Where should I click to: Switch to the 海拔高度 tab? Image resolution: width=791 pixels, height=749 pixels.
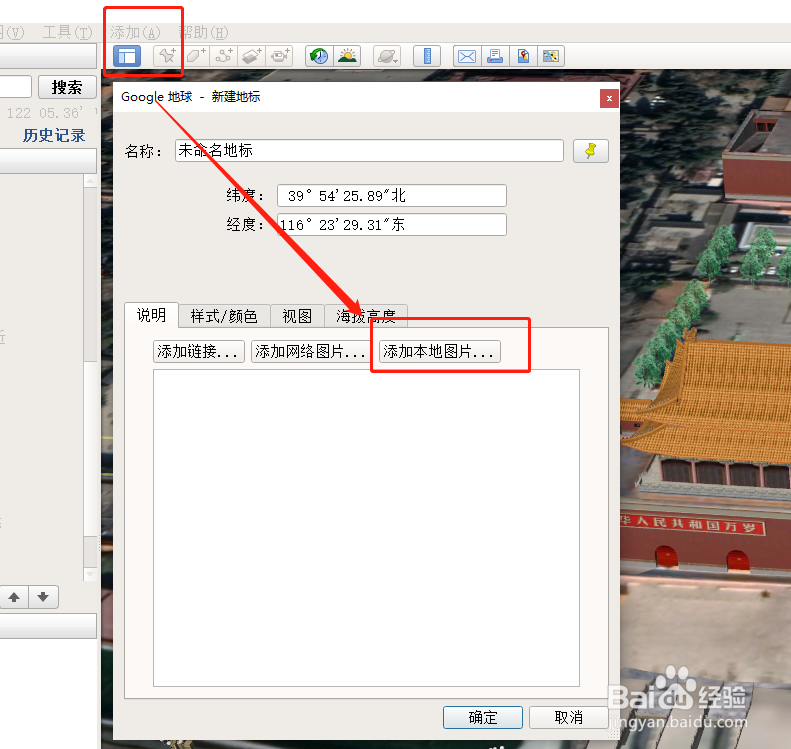366,316
